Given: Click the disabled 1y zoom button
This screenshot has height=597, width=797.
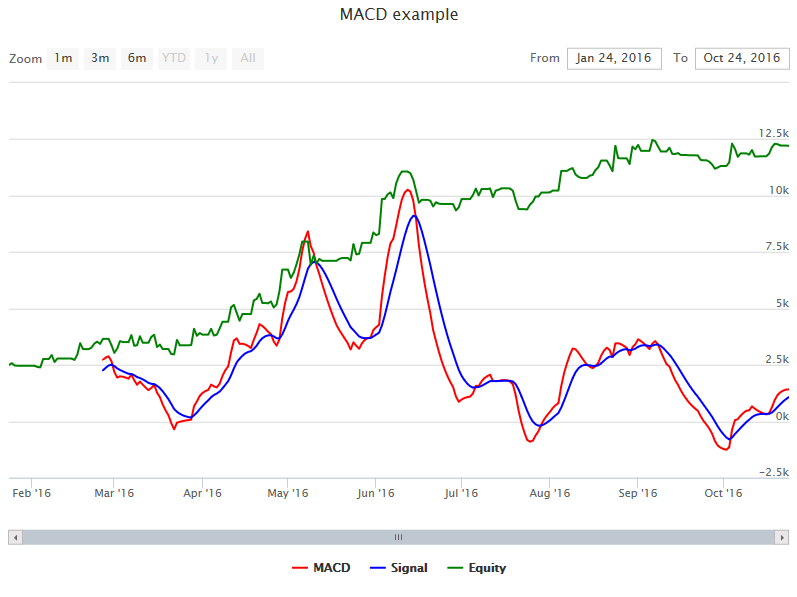Looking at the screenshot, I should [x=211, y=58].
